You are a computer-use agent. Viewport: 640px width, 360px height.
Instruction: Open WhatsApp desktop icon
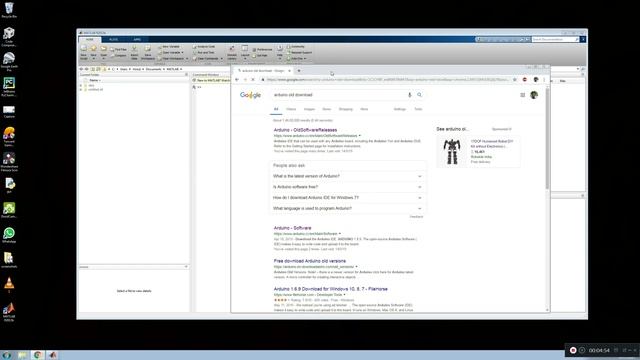tap(9, 235)
